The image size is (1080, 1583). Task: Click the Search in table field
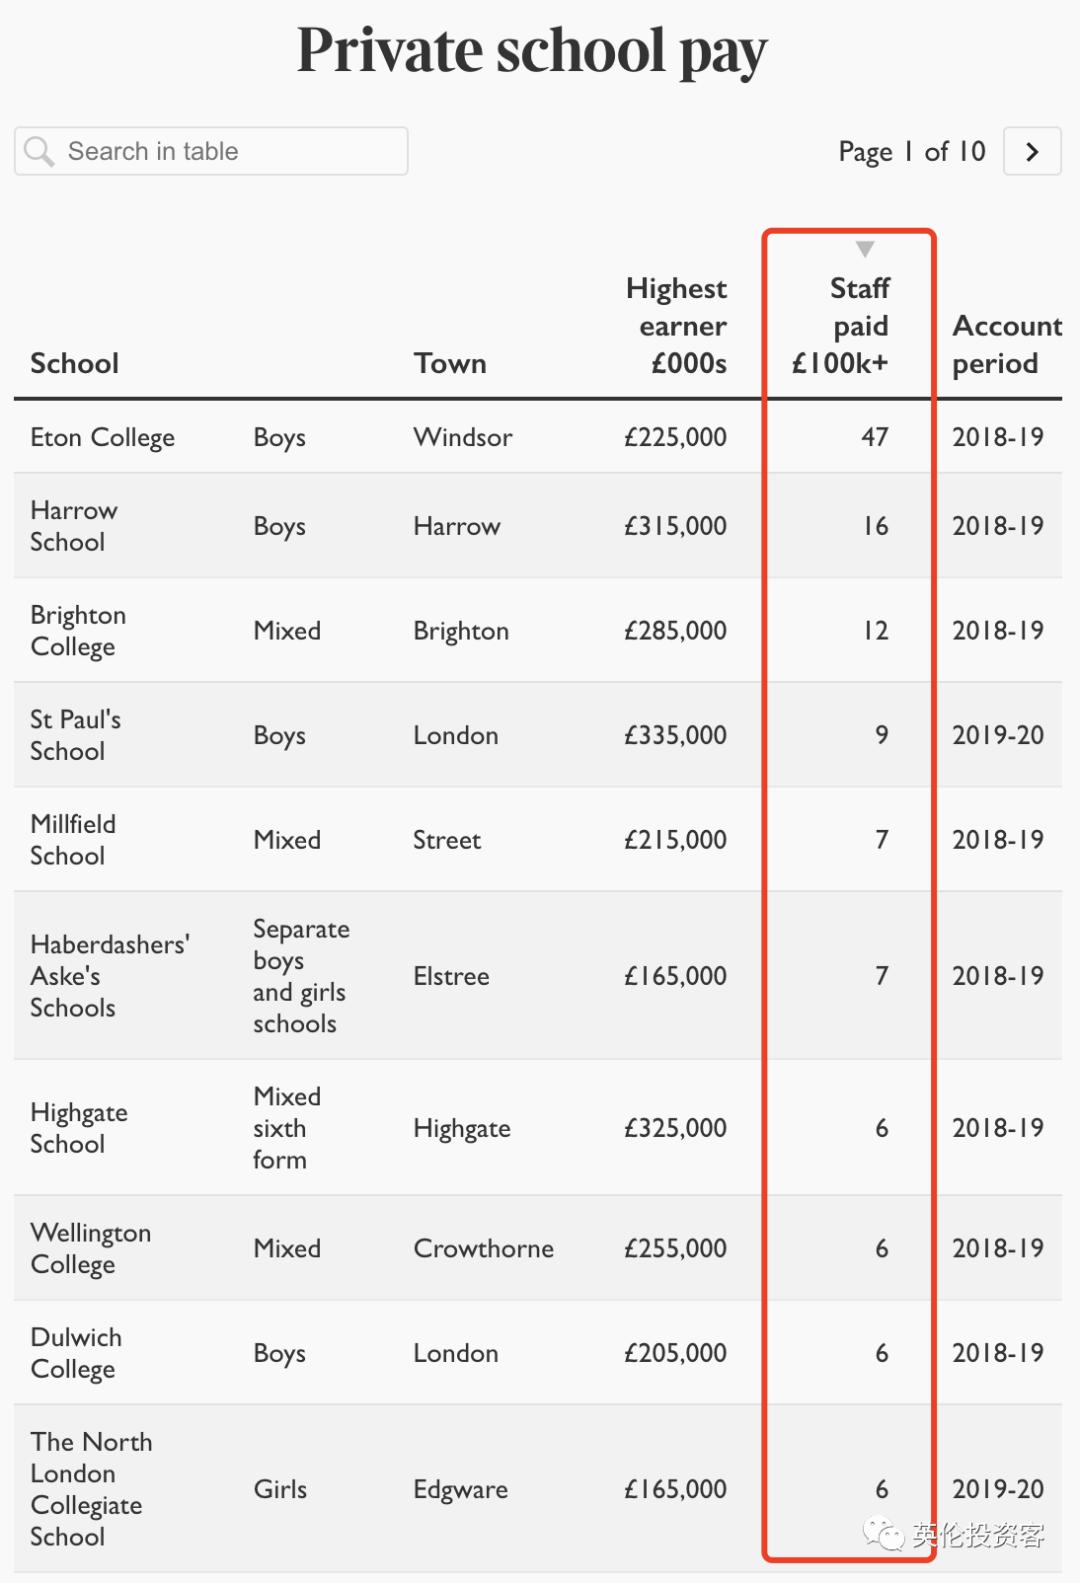coord(230,151)
